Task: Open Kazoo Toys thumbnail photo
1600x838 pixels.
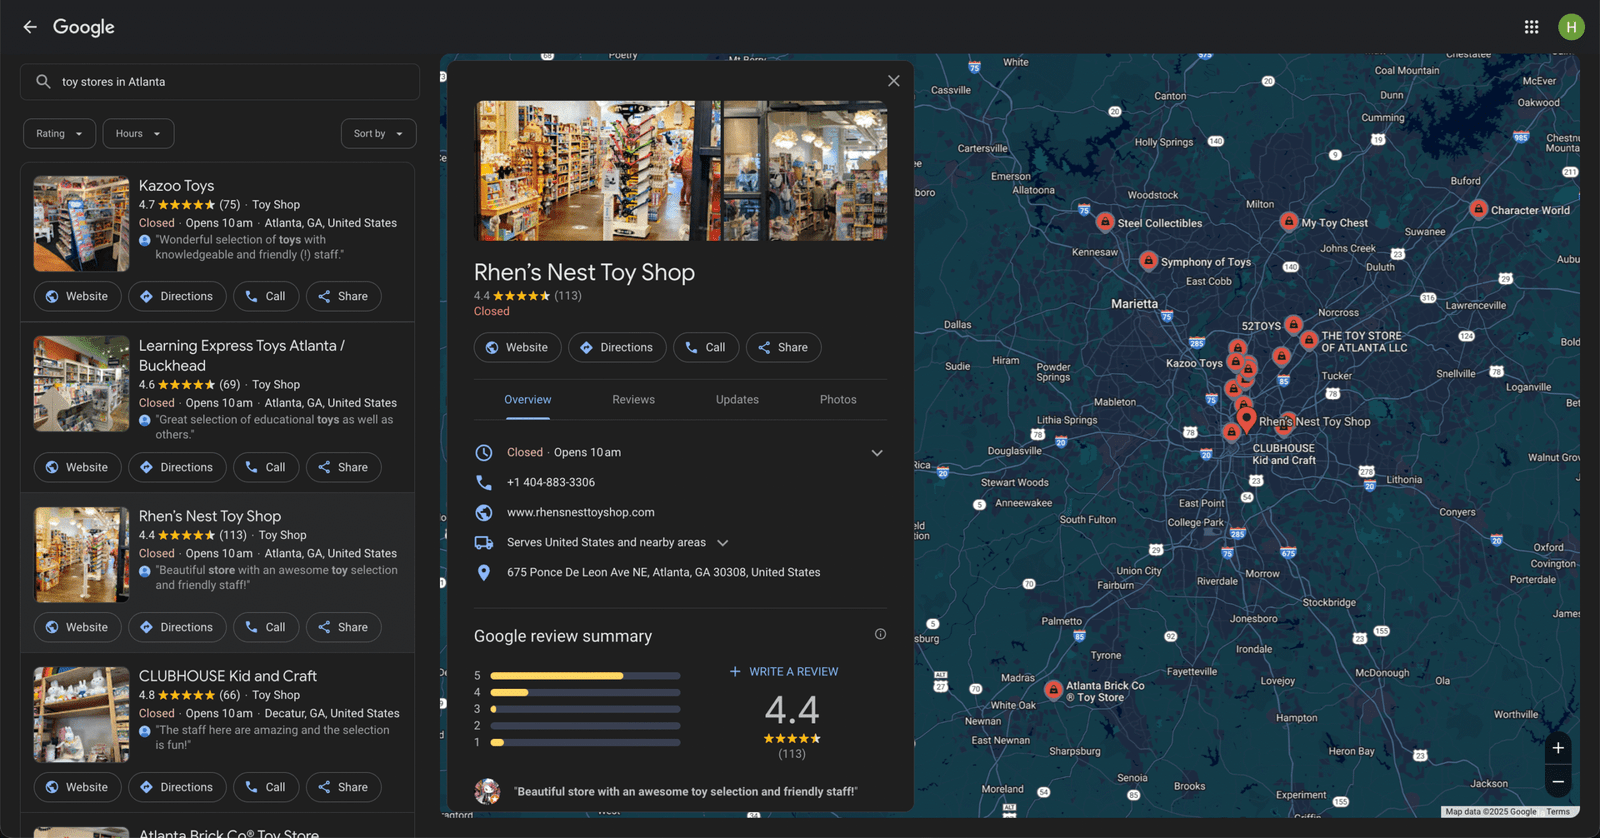Action: [x=81, y=224]
